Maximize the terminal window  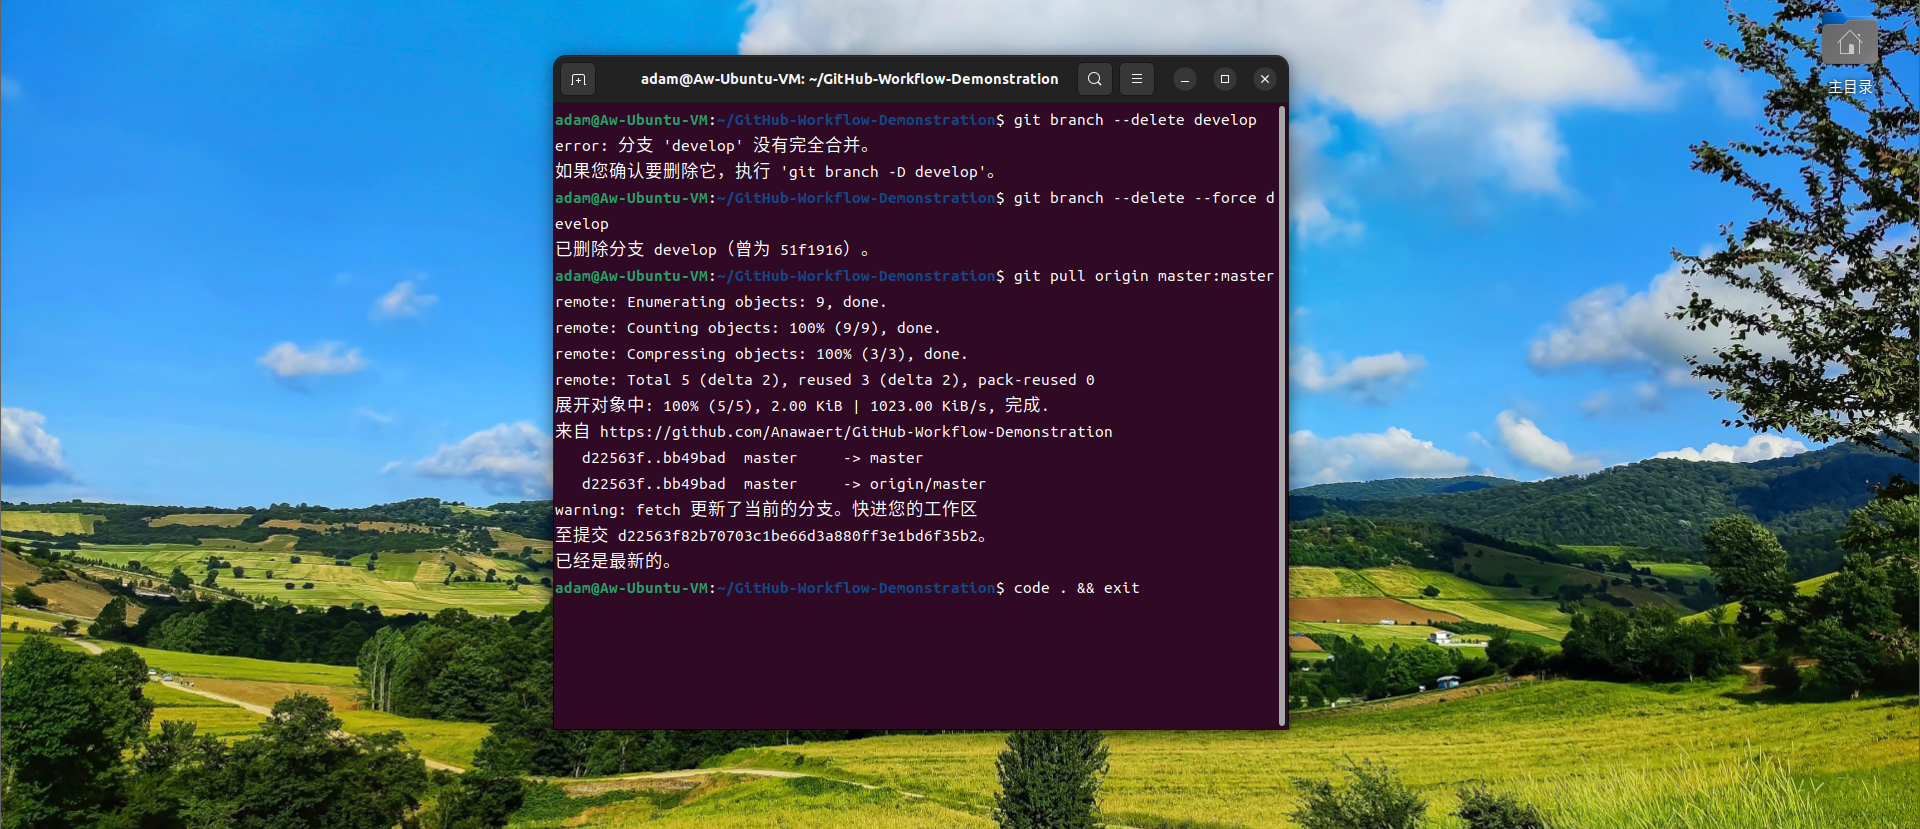(1225, 79)
